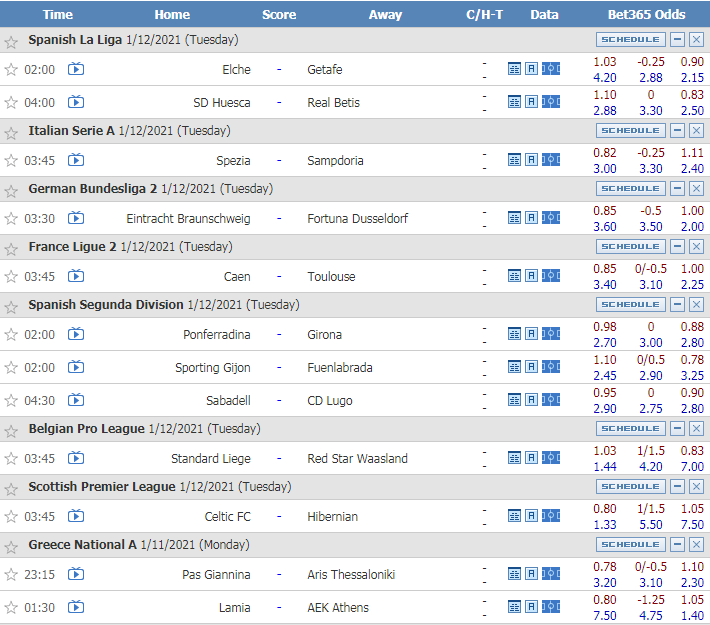Open live video icon for Celtic FC match
The height and width of the screenshot is (625, 710).
pos(76,516)
